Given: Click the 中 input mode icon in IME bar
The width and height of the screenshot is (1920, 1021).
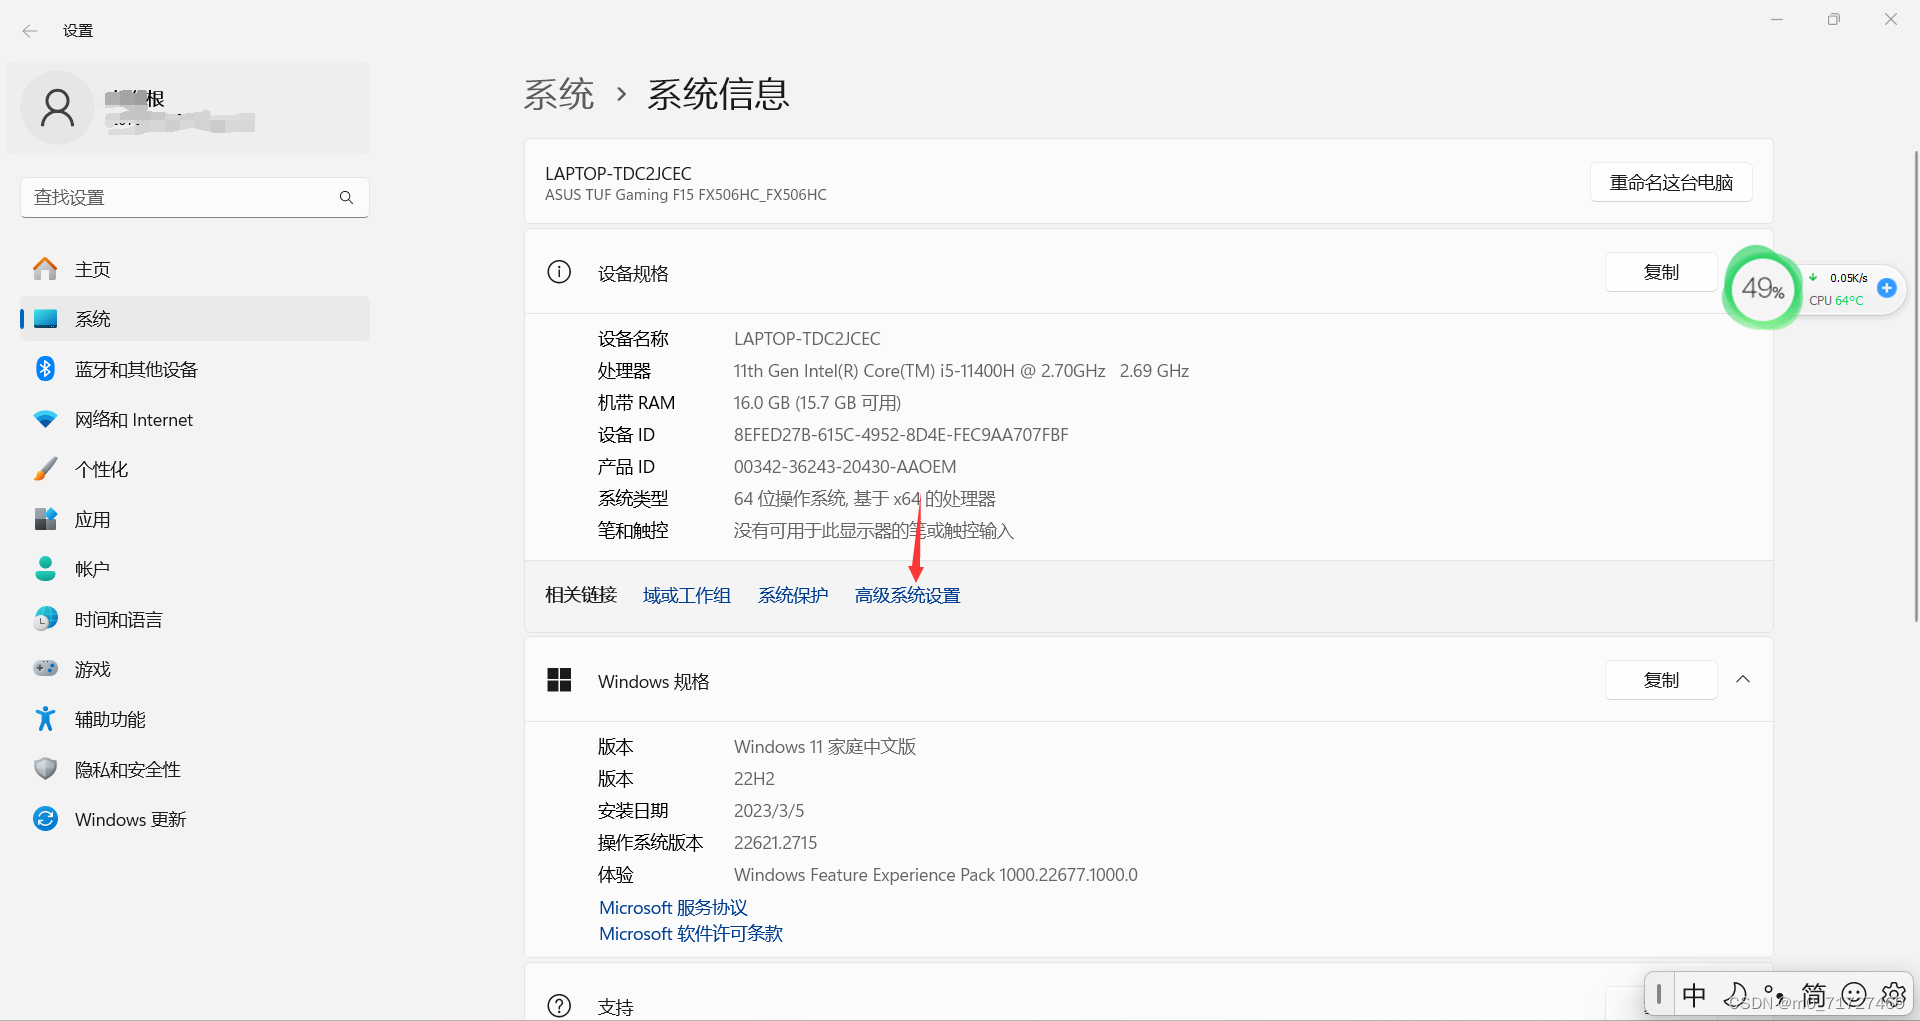Looking at the screenshot, I should (1694, 995).
